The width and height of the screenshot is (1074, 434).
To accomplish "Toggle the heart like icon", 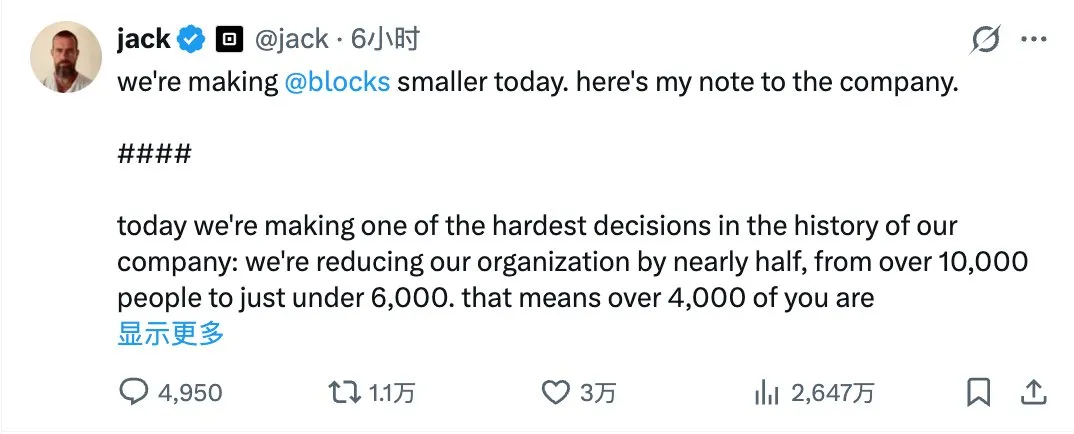I will pos(555,392).
